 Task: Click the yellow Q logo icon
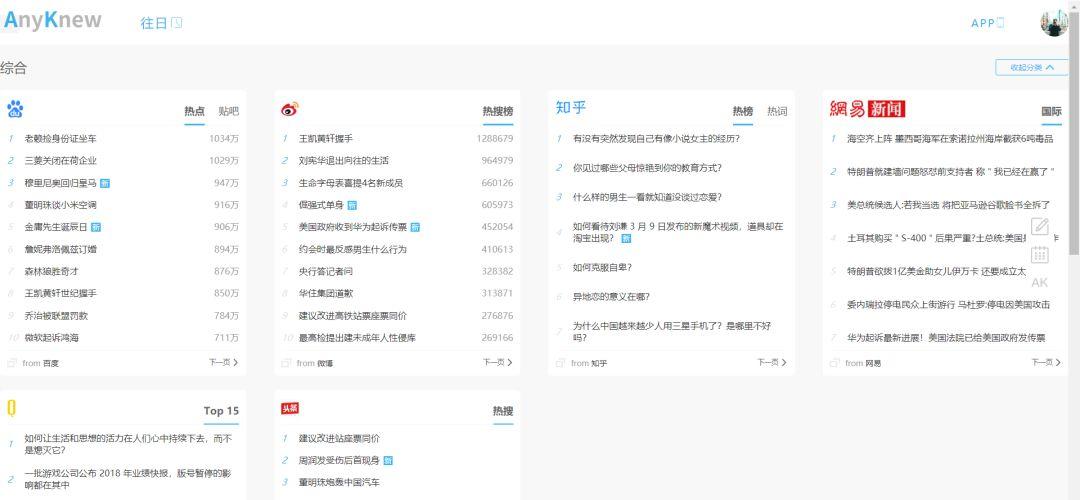11,408
